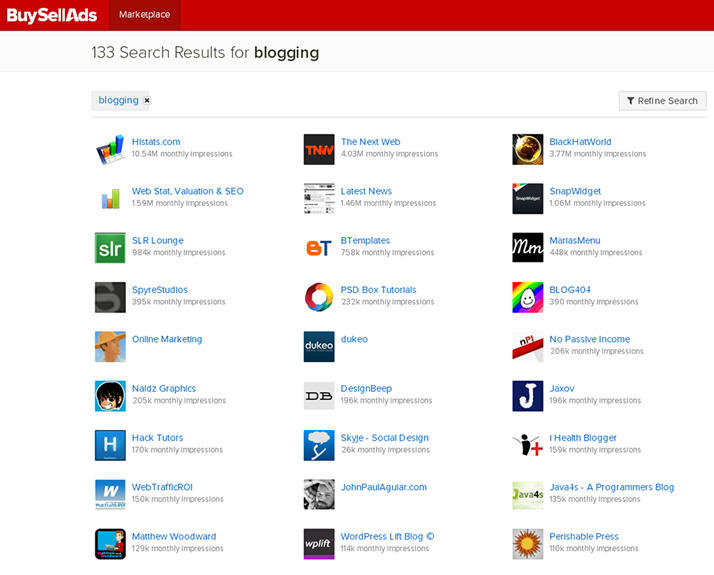Viewport: 714px width, 575px height.
Task: Open the Skyje Social Design logo
Action: pyautogui.click(x=319, y=445)
